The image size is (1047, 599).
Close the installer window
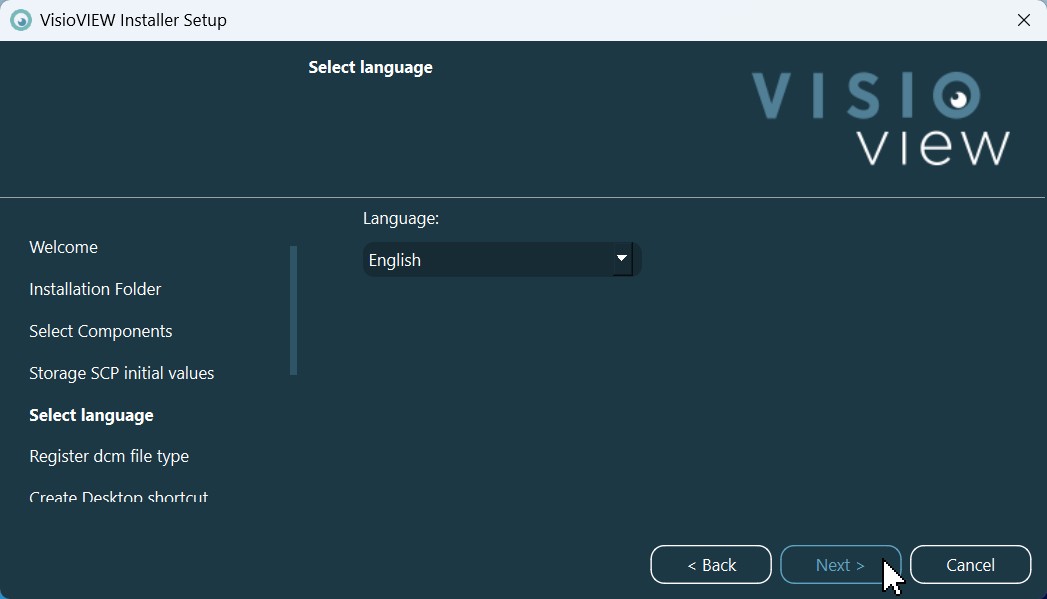point(1023,20)
